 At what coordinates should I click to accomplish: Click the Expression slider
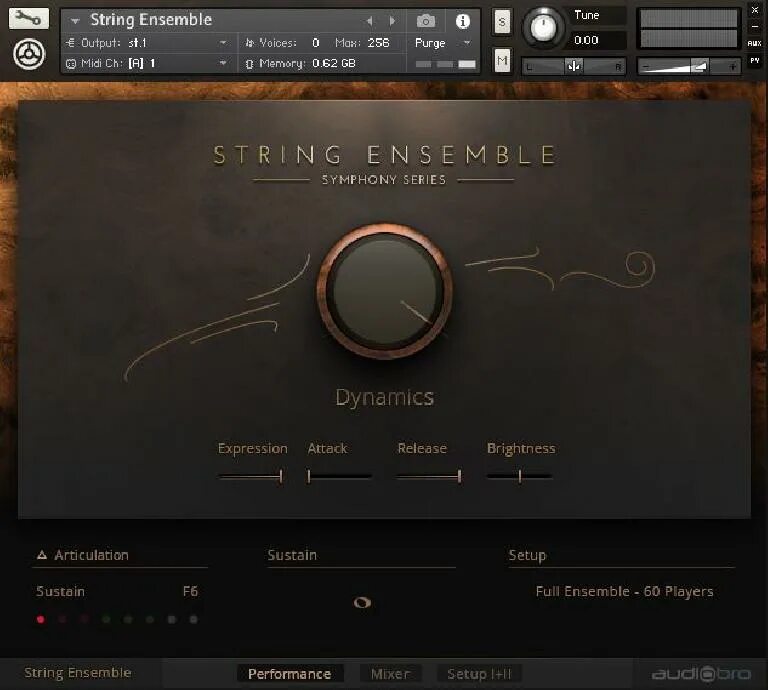[x=251, y=476]
